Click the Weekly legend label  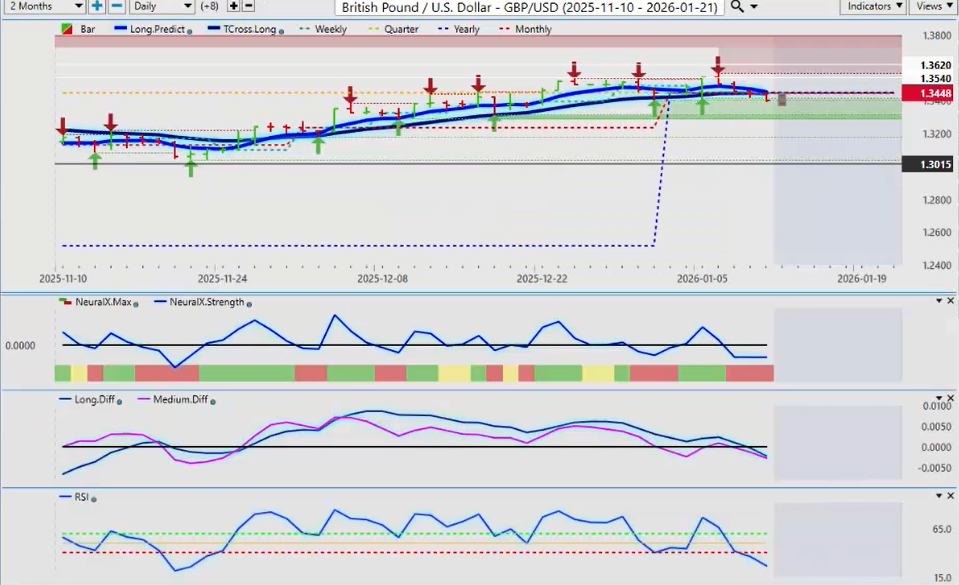pyautogui.click(x=330, y=30)
